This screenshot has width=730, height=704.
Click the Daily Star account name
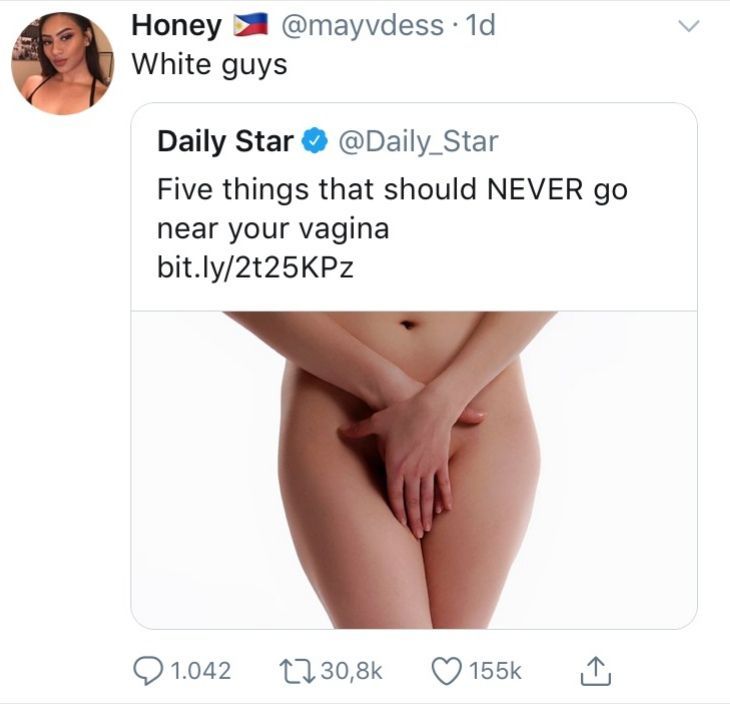[x=225, y=142]
